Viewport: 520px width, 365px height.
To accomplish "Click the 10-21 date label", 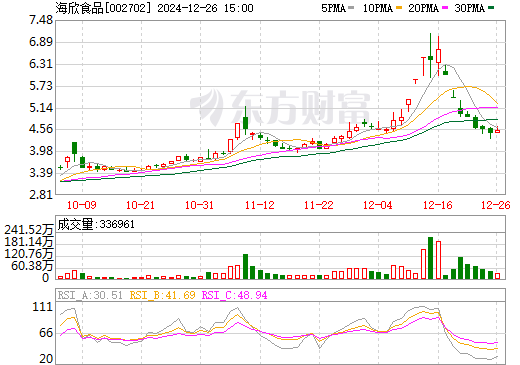I will coord(140,205).
